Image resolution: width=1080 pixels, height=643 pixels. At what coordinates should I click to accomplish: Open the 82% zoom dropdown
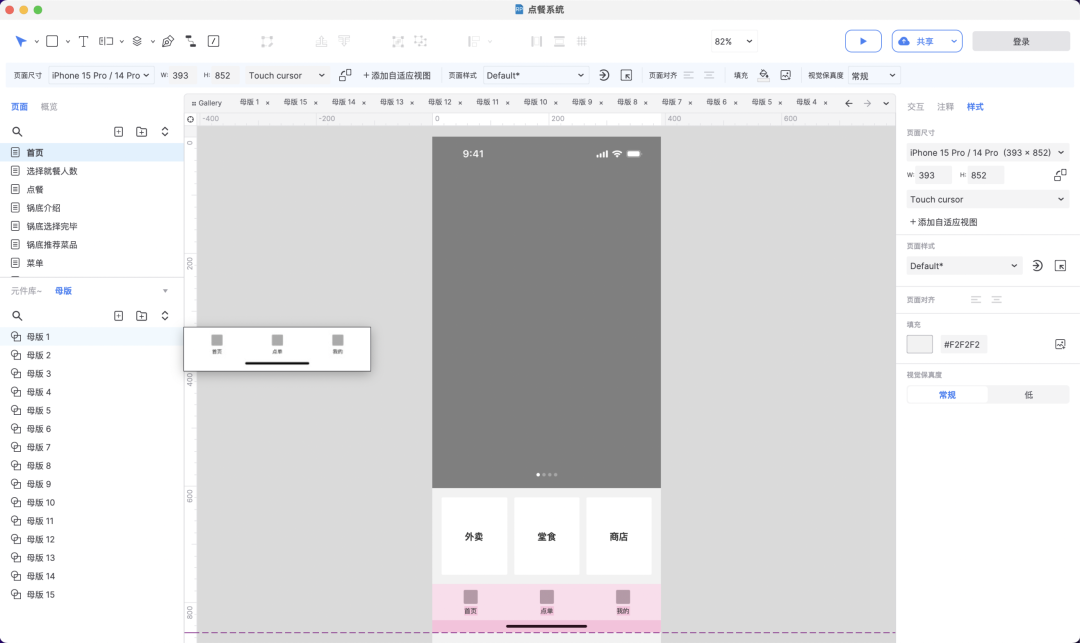click(734, 41)
